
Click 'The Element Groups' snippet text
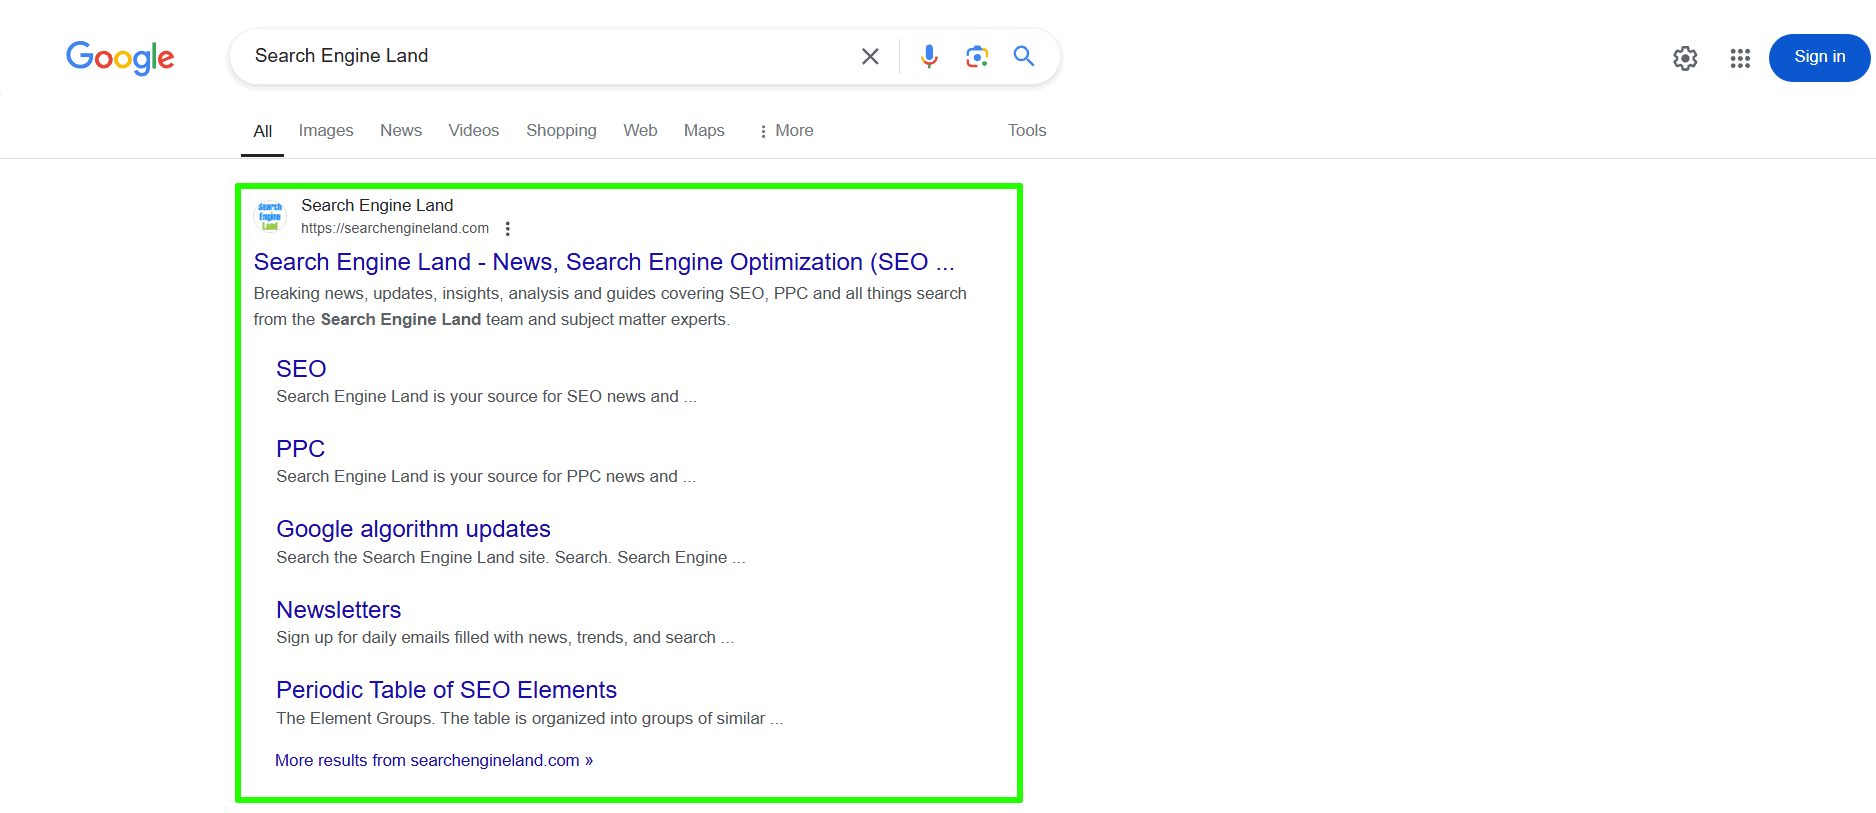530,719
